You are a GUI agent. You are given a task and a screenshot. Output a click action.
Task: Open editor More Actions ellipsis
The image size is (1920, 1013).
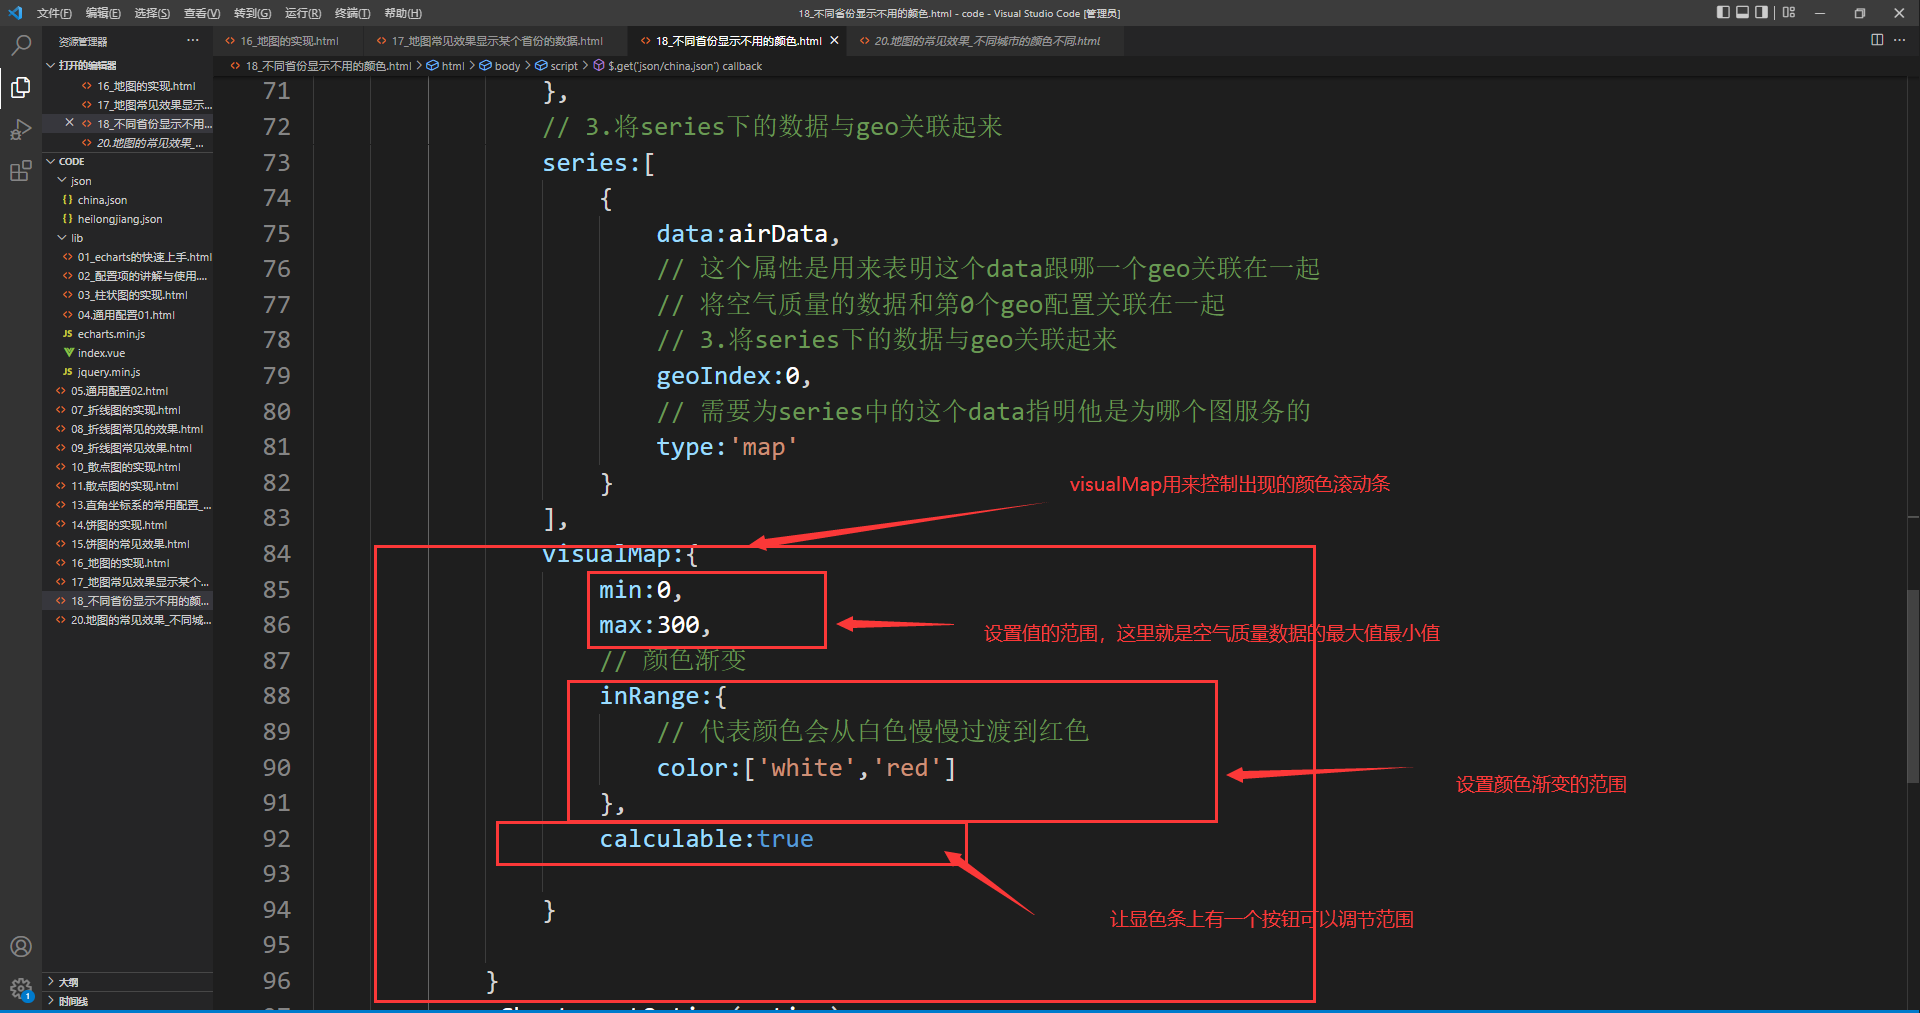point(1900,40)
